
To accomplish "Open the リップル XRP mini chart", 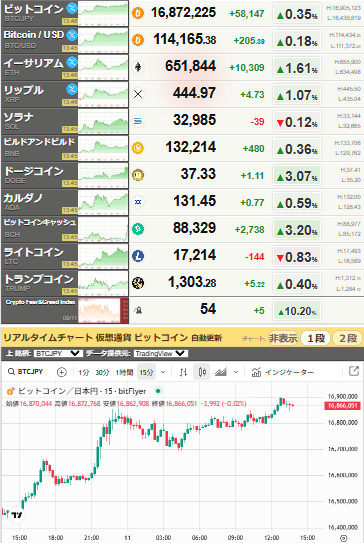I will (103, 94).
